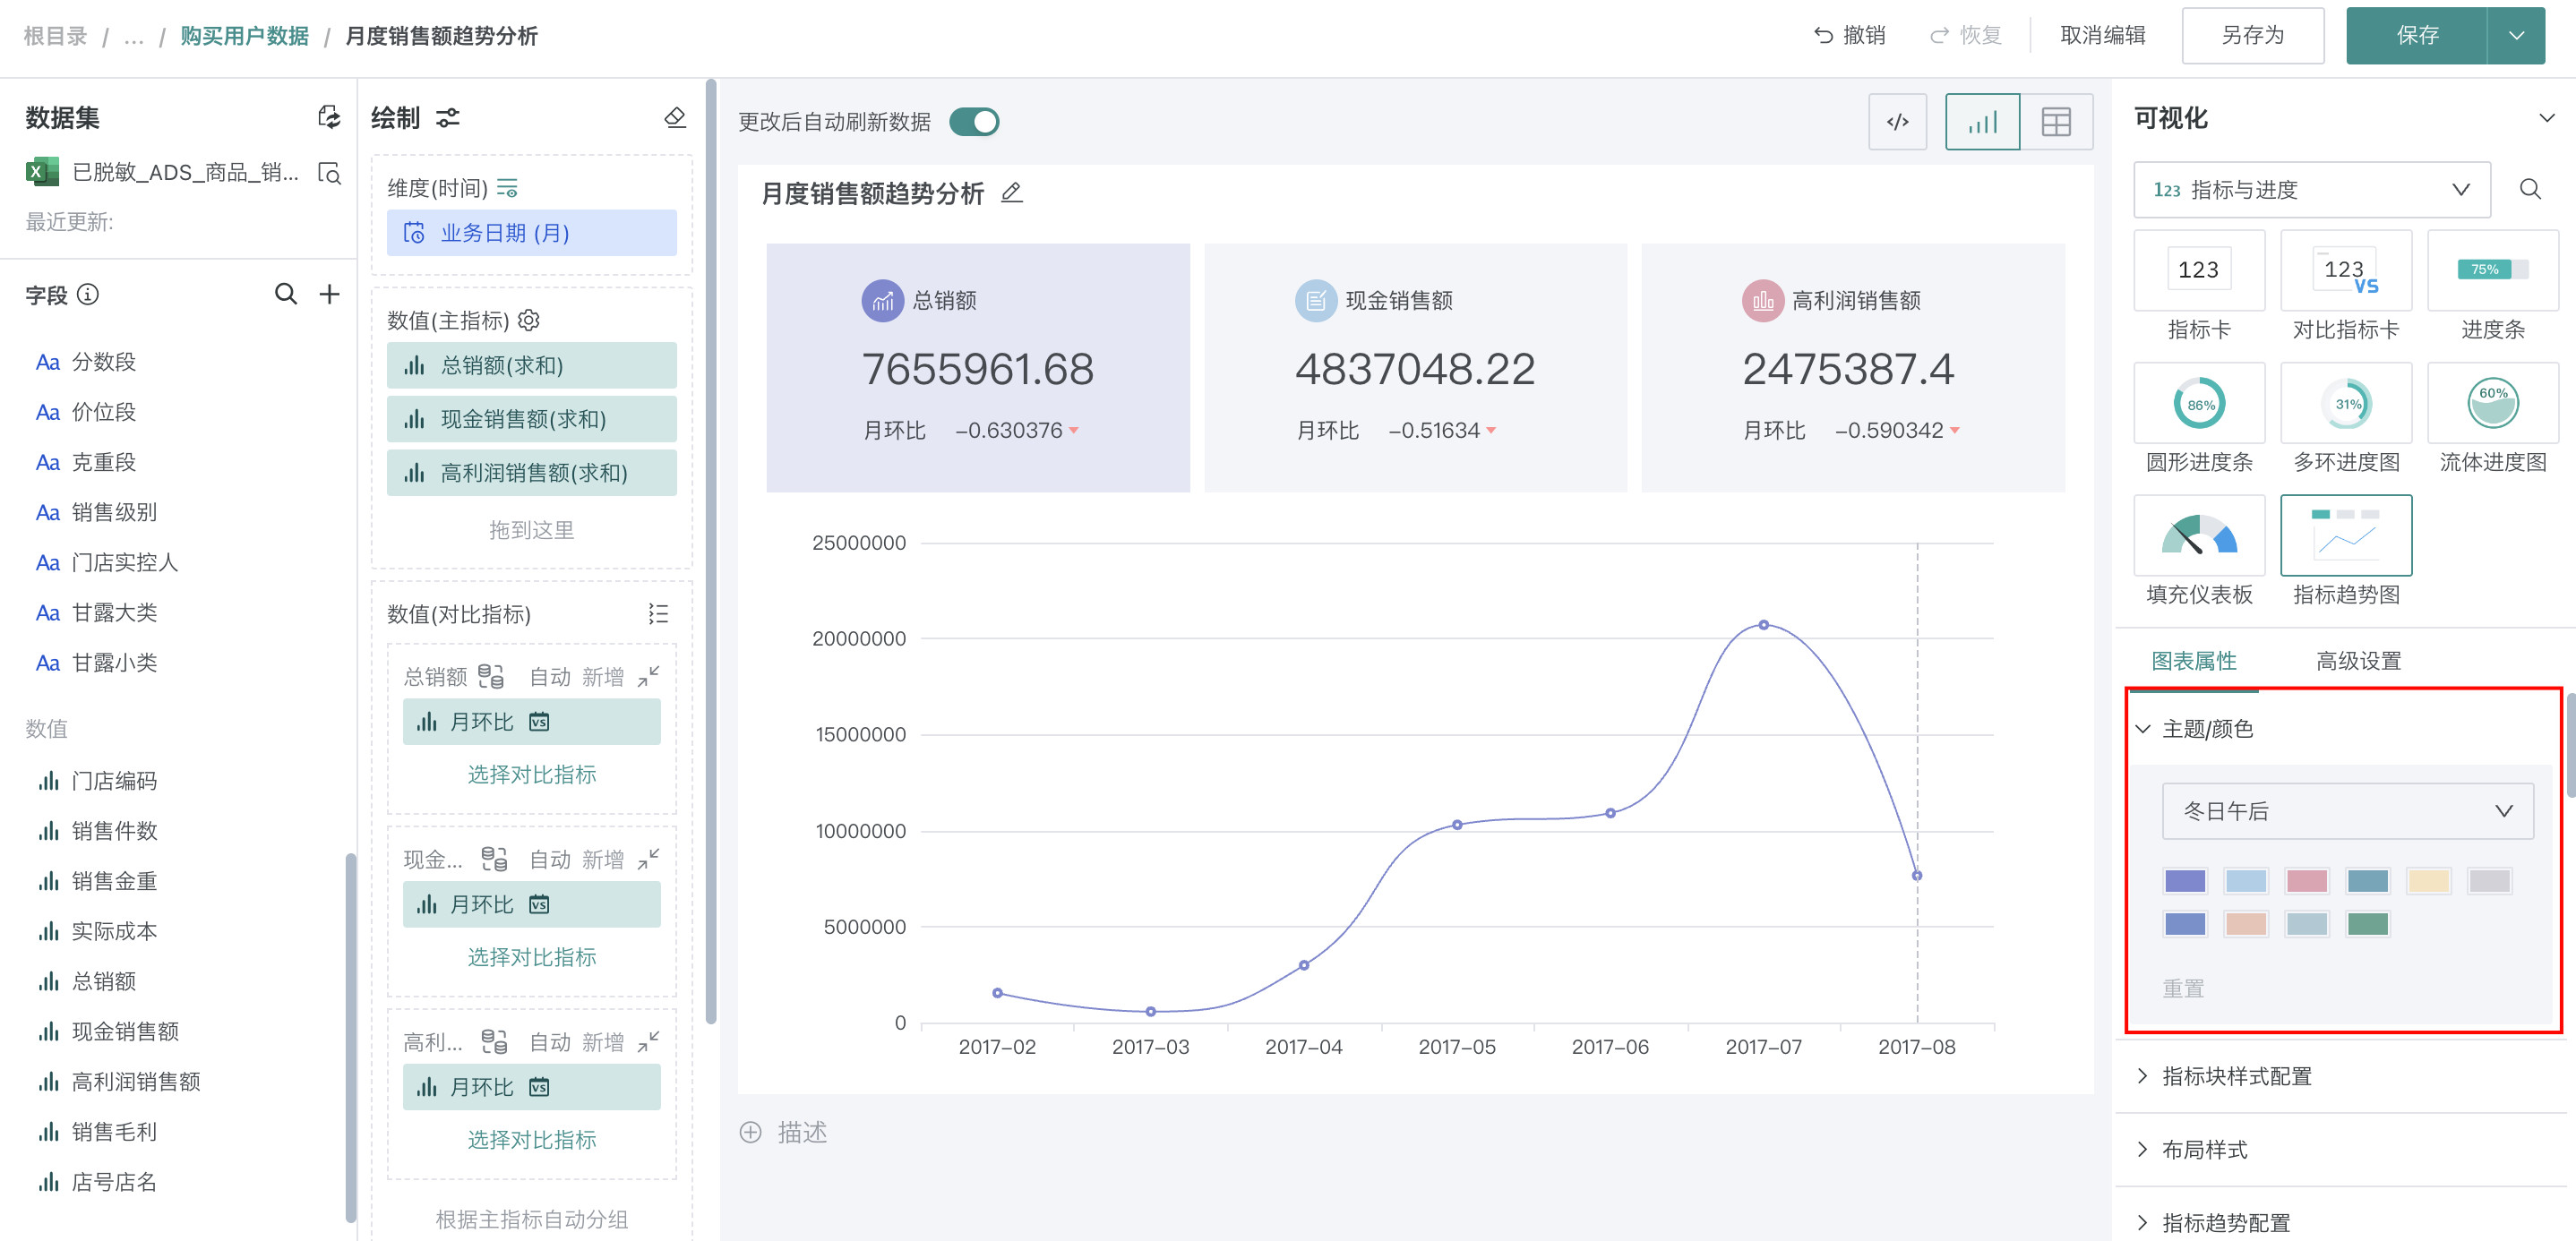The image size is (2576, 1241).
Task: Click the eraser clear icon in 绘制 panel
Action: pos(675,118)
